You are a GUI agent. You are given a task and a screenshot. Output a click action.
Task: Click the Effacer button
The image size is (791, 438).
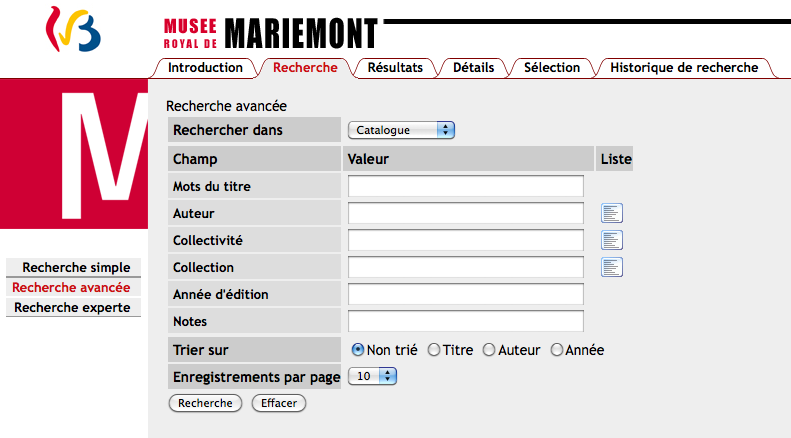279,403
